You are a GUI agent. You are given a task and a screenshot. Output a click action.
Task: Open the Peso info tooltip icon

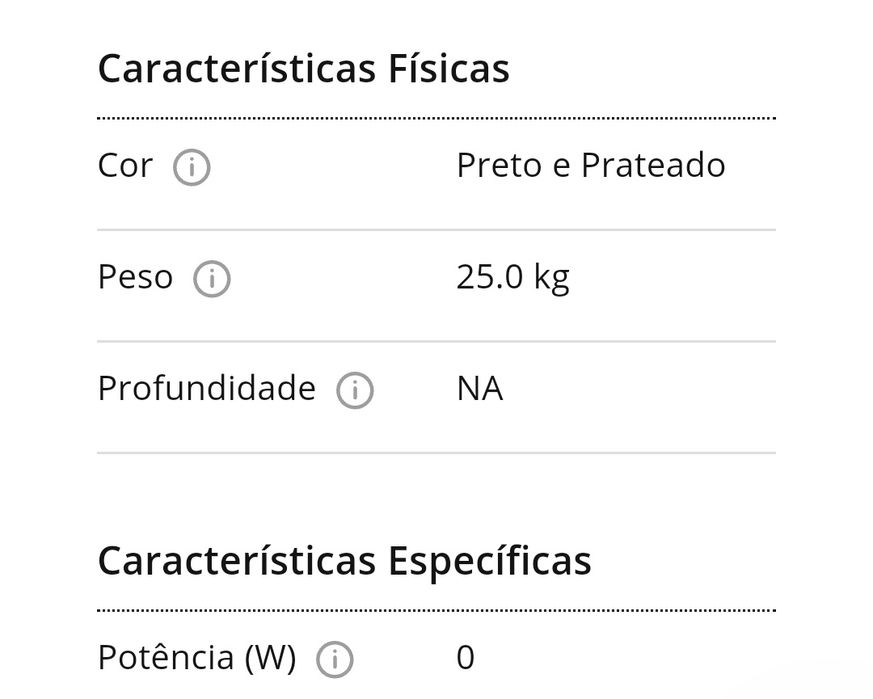click(x=211, y=279)
